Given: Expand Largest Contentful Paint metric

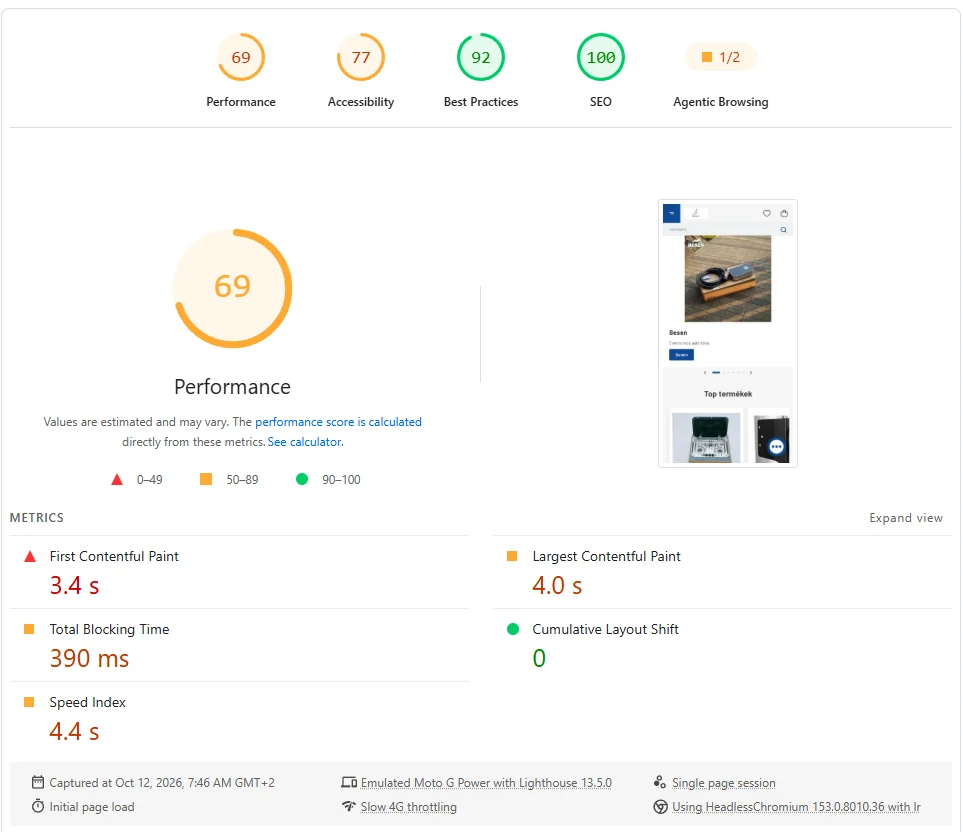Looking at the screenshot, I should [x=722, y=572].
